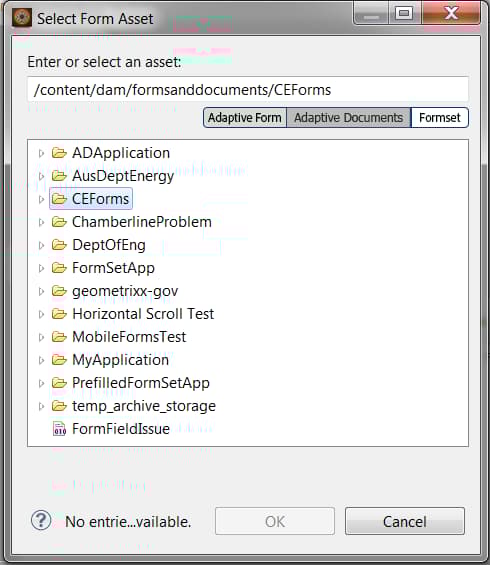The image size is (490, 565).
Task: Click the OK button
Action: click(275, 521)
